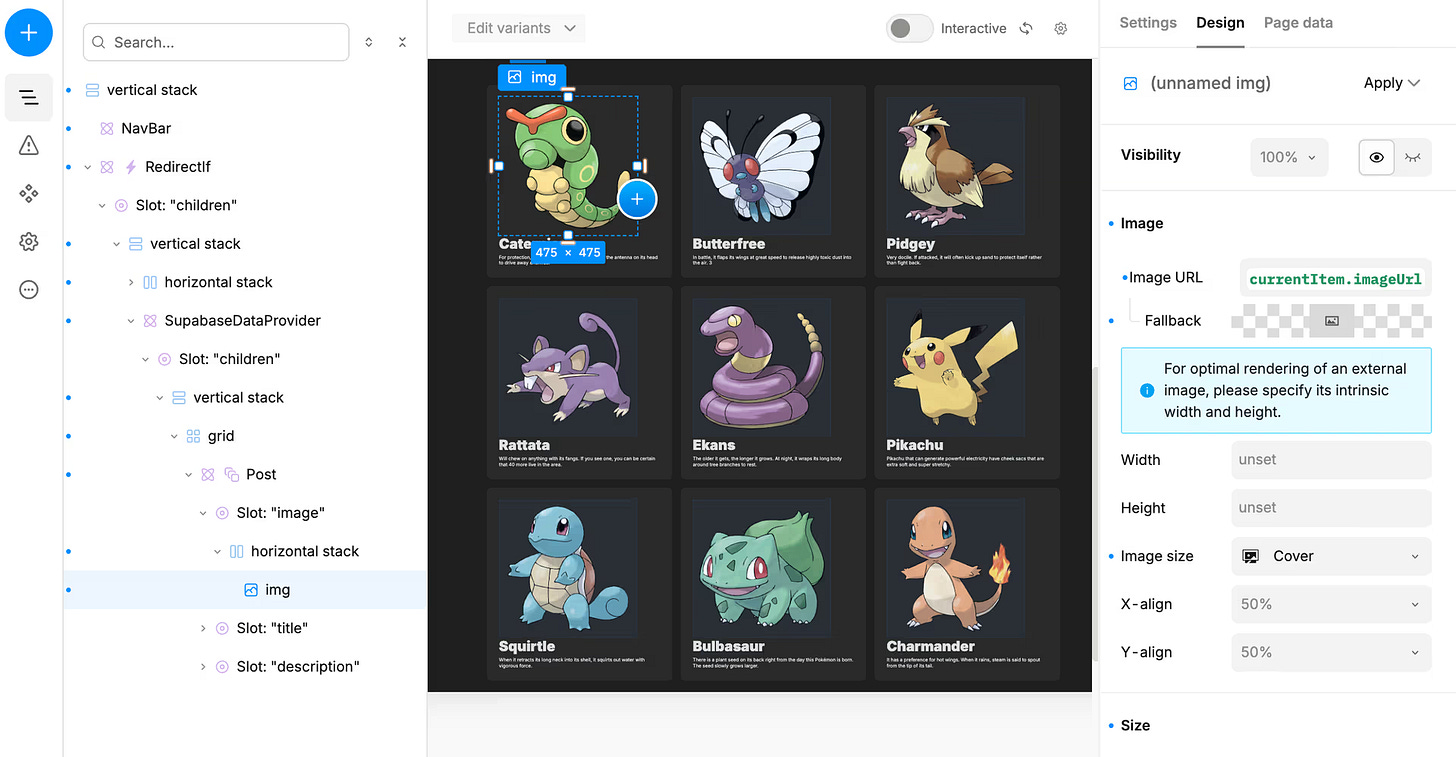The image size is (1456, 757).
Task: Click the collapse all arrows icon
Action: (x=402, y=42)
